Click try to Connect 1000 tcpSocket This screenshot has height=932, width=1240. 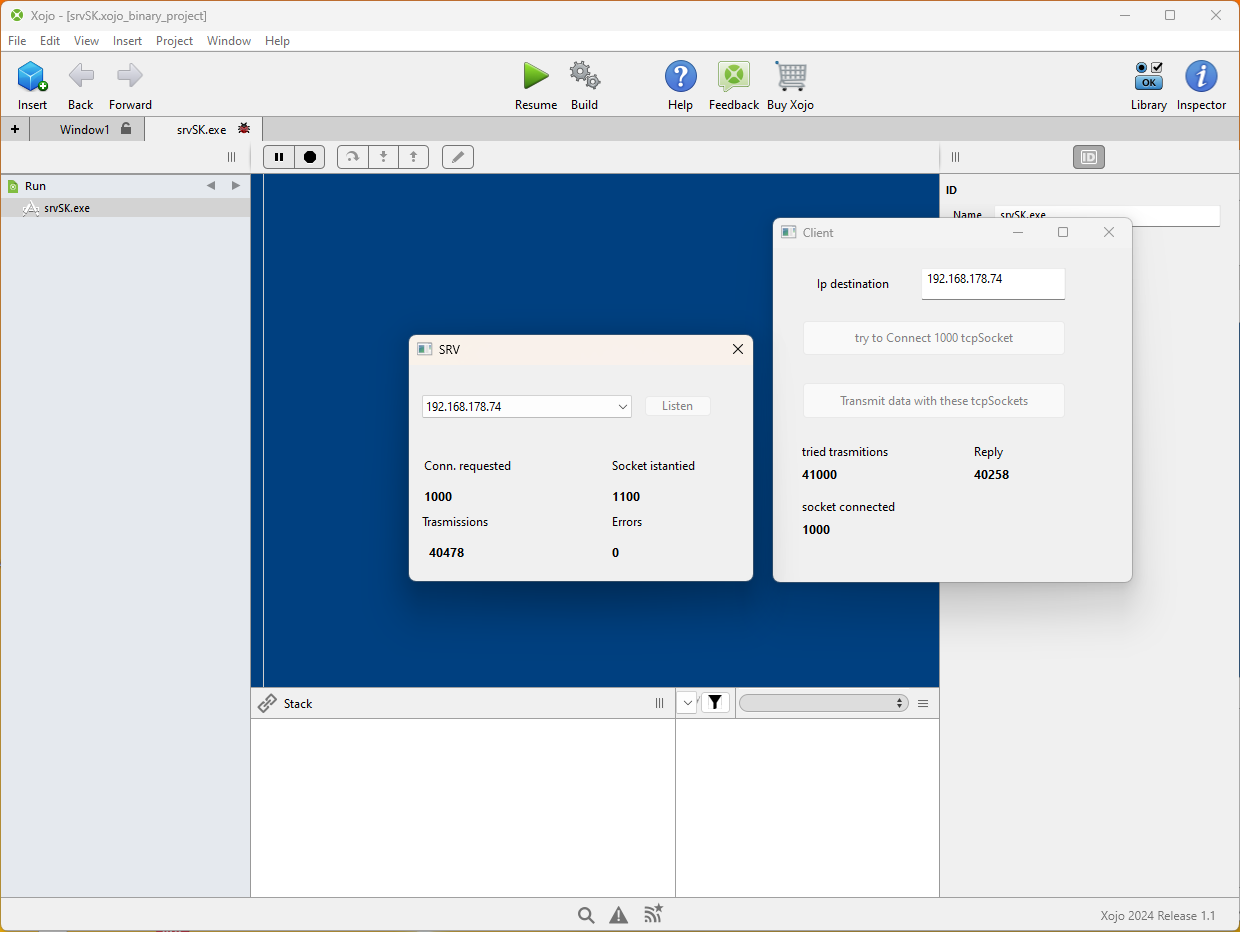click(934, 338)
